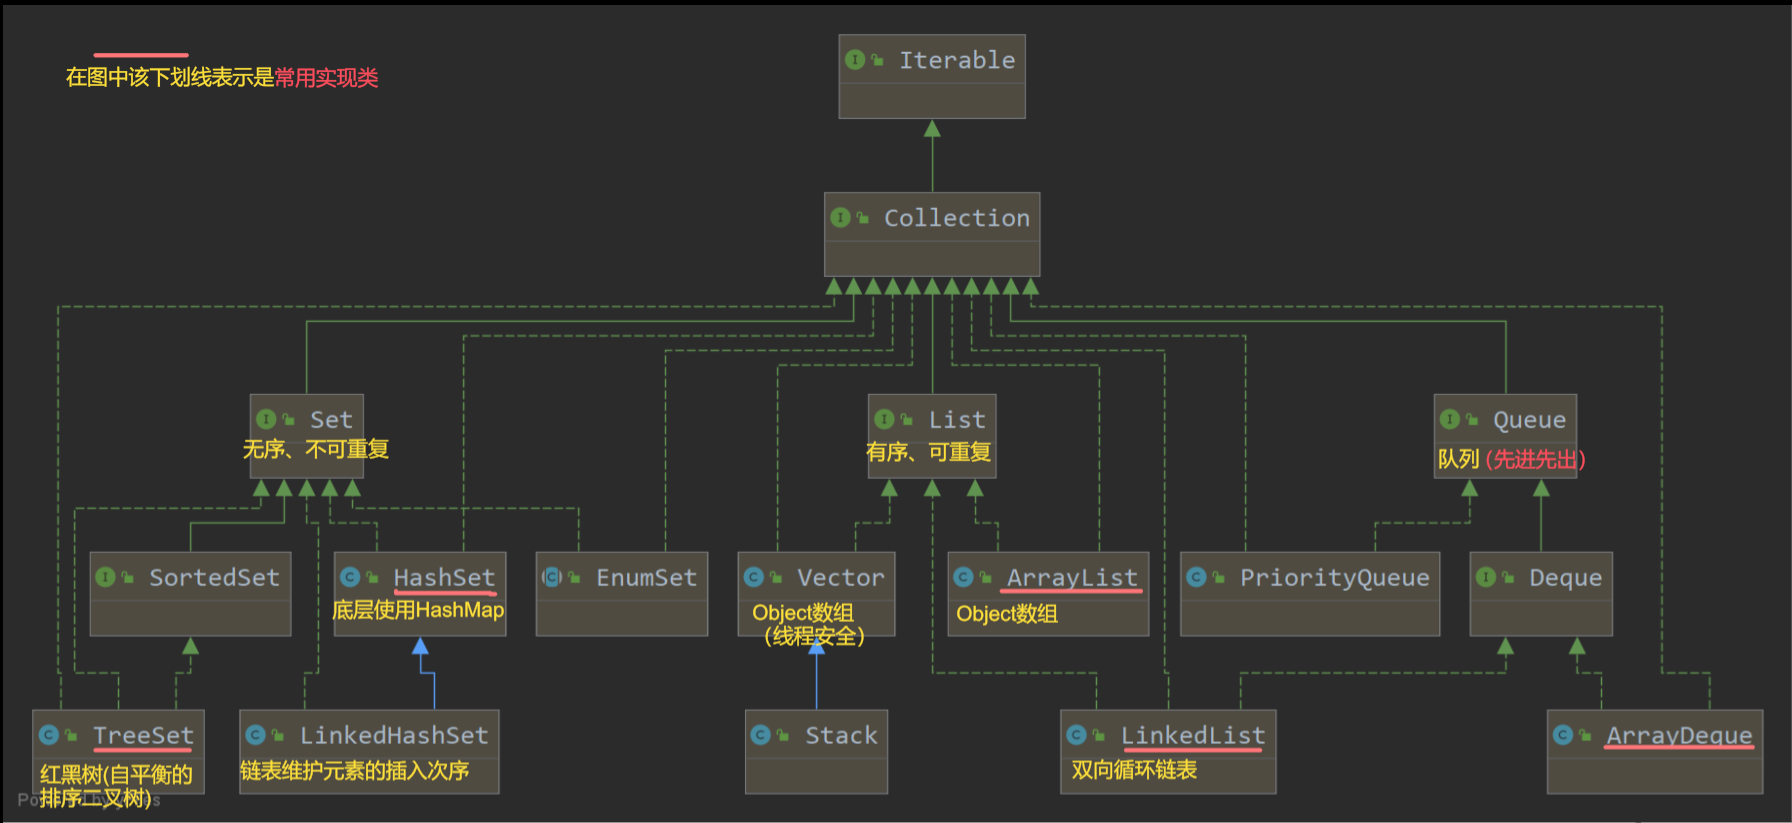The image size is (1792, 823).
Task: Click the interface icon next to SortedSet
Action: pos(105,577)
